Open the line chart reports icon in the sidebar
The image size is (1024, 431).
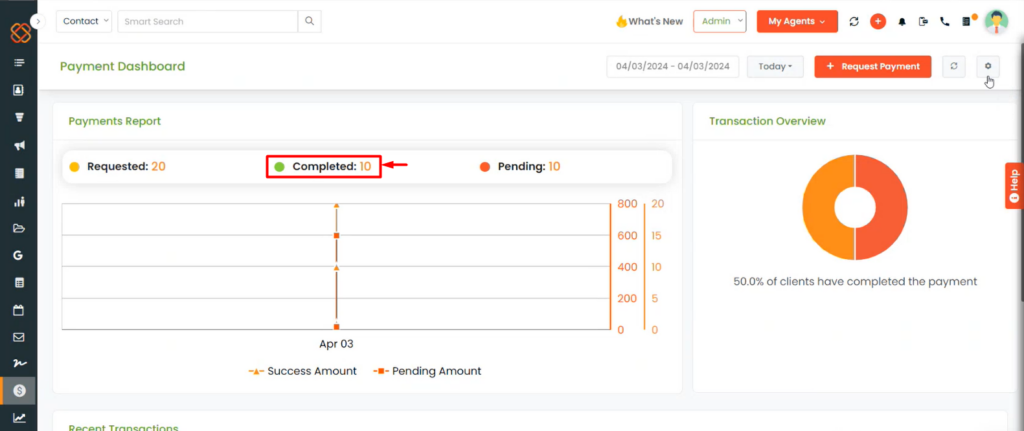(19, 418)
